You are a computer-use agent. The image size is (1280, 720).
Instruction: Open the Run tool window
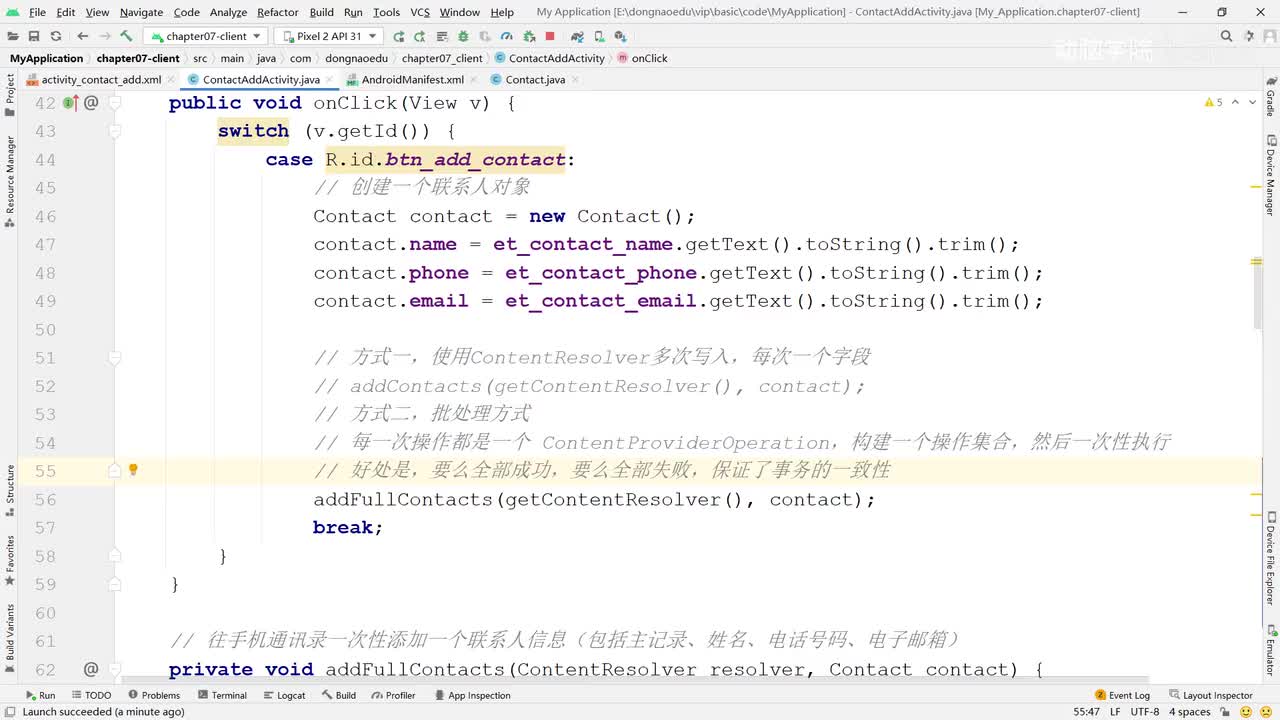(x=39, y=695)
